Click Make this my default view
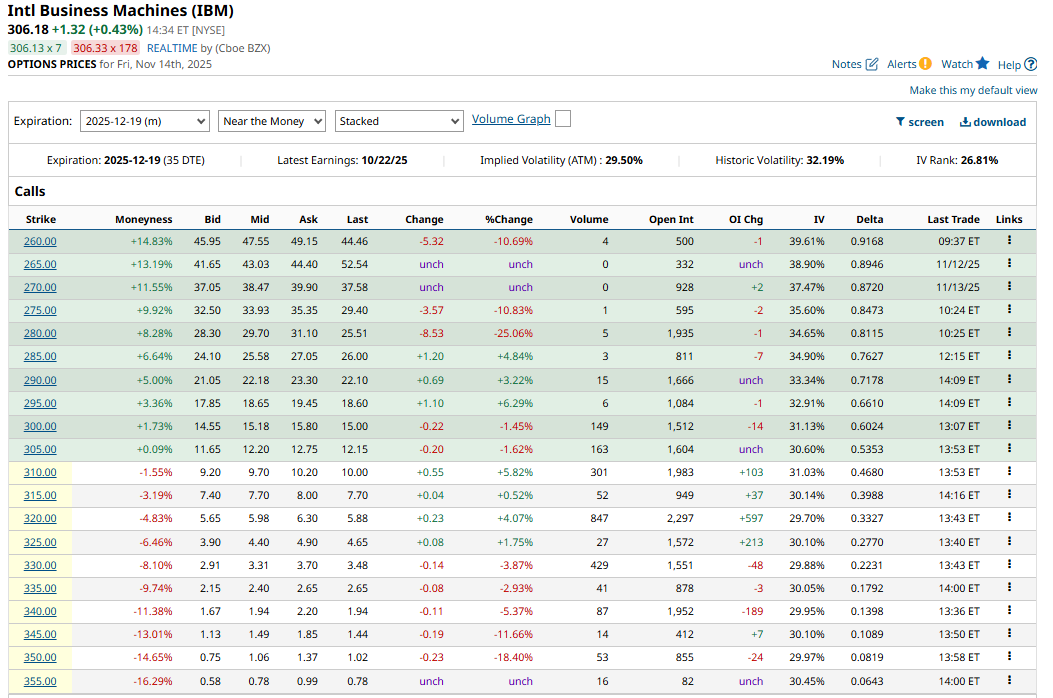Screen dimensions: 1053x698 [973, 90]
